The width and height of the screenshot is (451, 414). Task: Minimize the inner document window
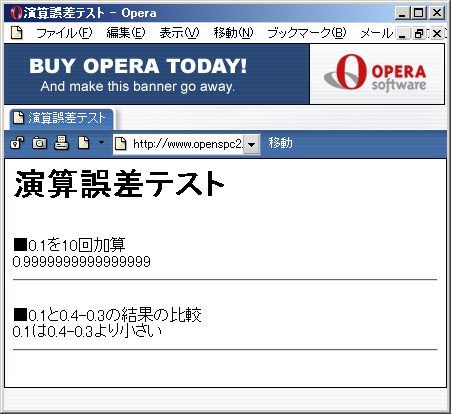[x=403, y=34]
